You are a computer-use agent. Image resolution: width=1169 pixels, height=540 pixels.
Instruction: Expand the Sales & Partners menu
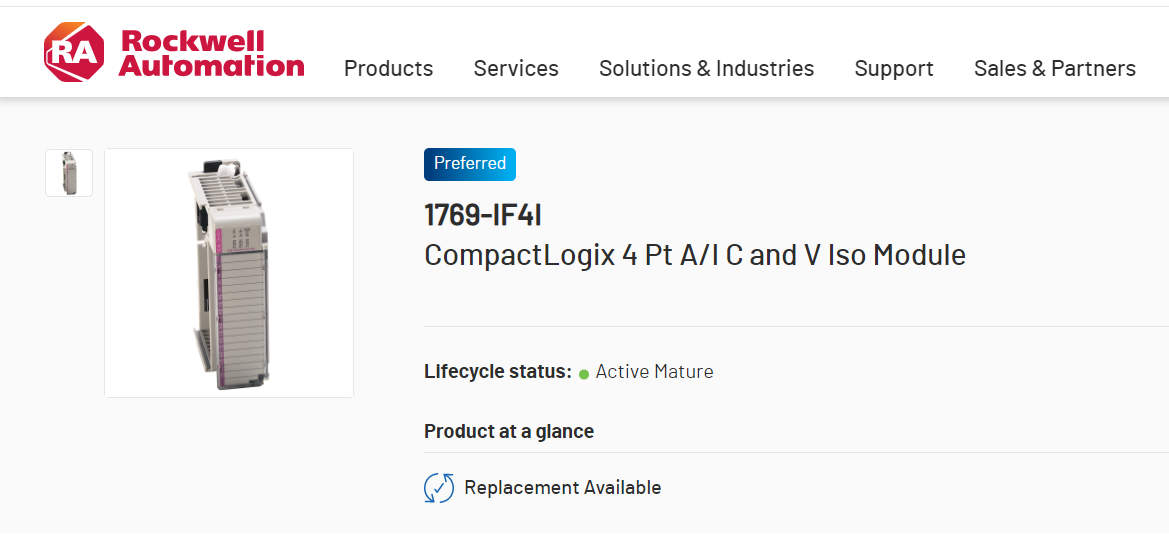1055,68
